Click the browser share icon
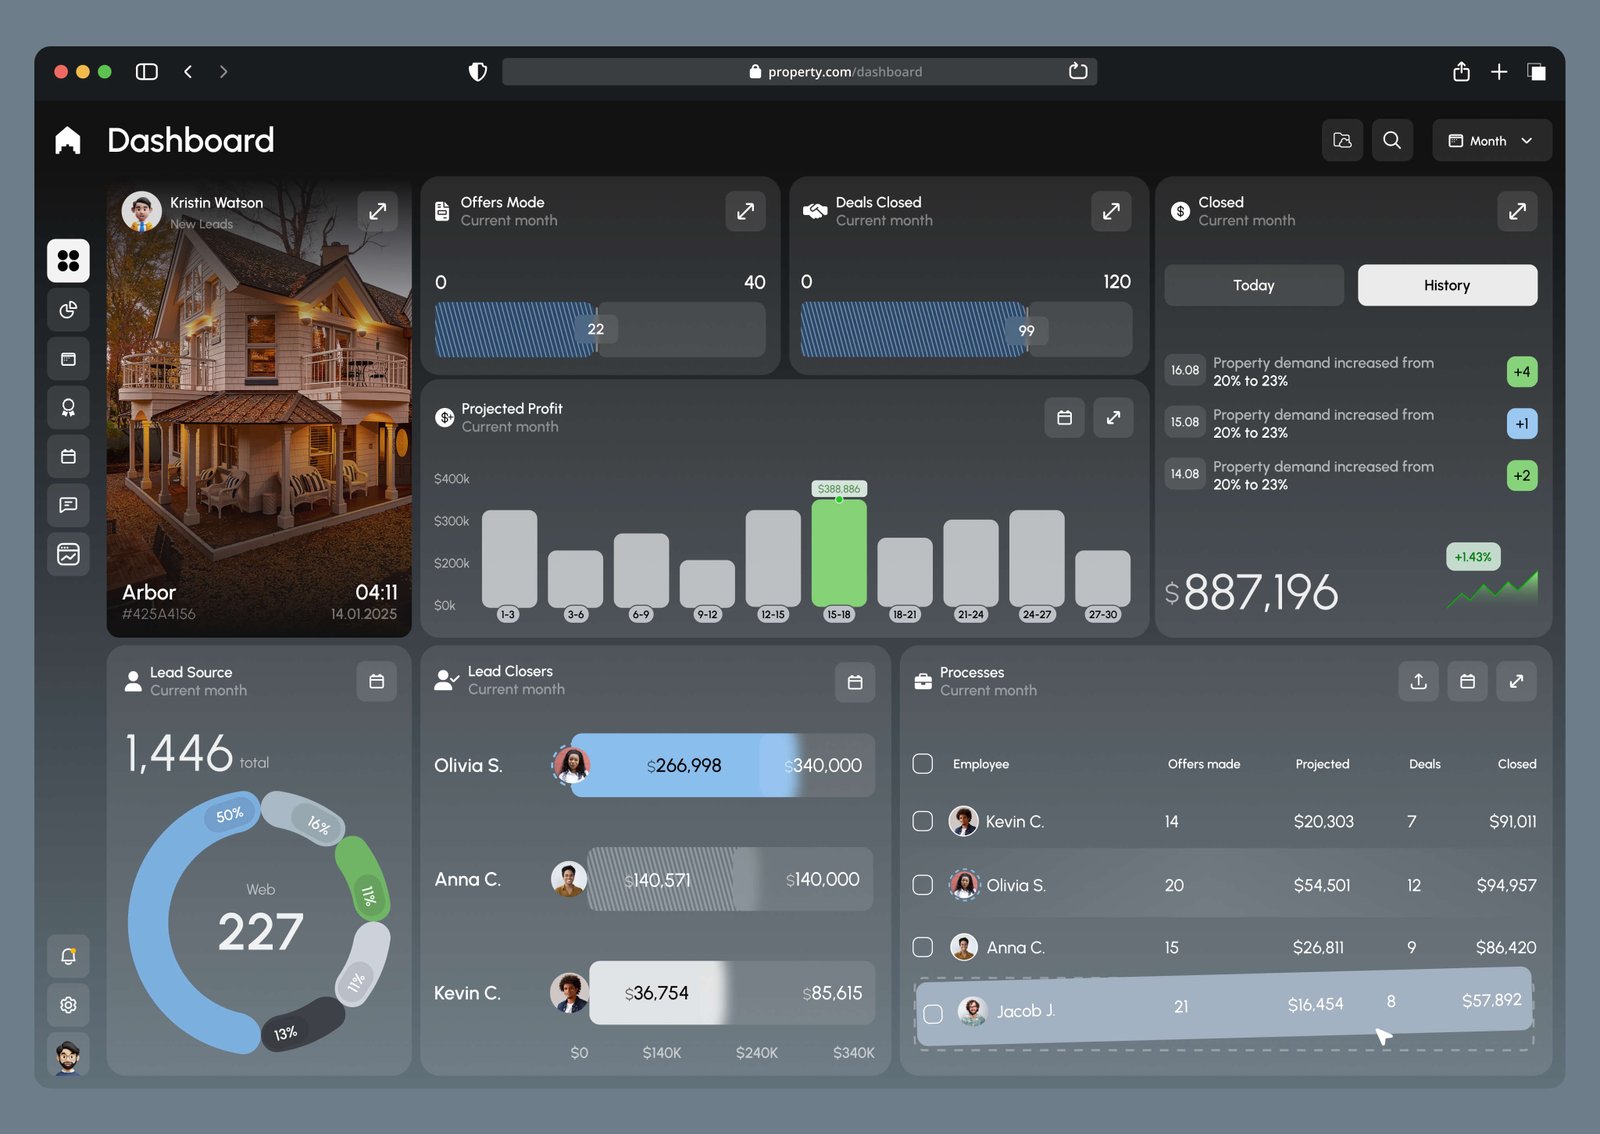The width and height of the screenshot is (1600, 1134). [x=1461, y=72]
